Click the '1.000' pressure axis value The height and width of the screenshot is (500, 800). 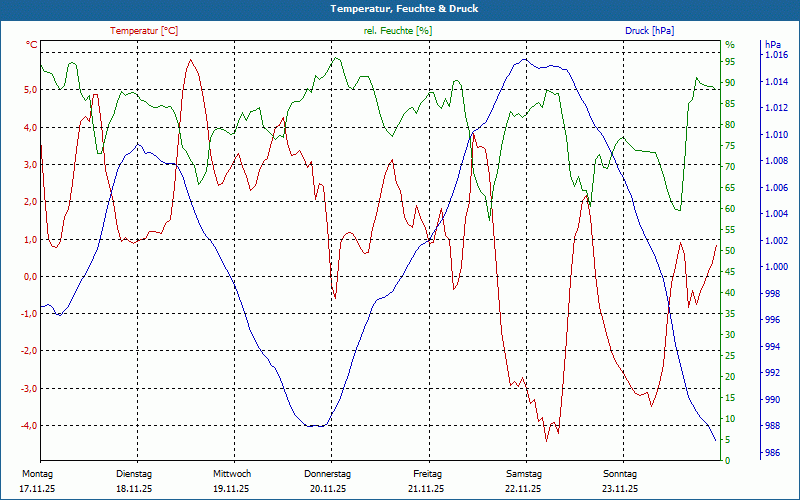(x=777, y=267)
